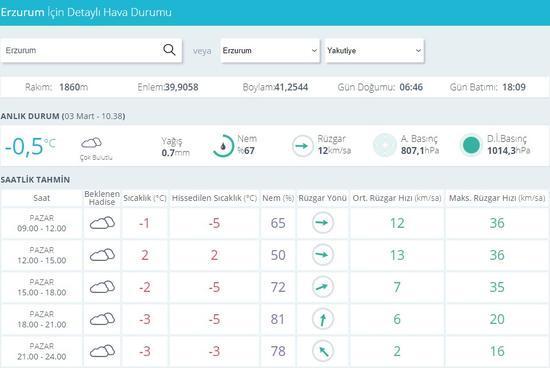This screenshot has height=368, width=550.
Task: Click cloud icon for 21.00 - 24.00 row
Action: [x=102, y=351]
